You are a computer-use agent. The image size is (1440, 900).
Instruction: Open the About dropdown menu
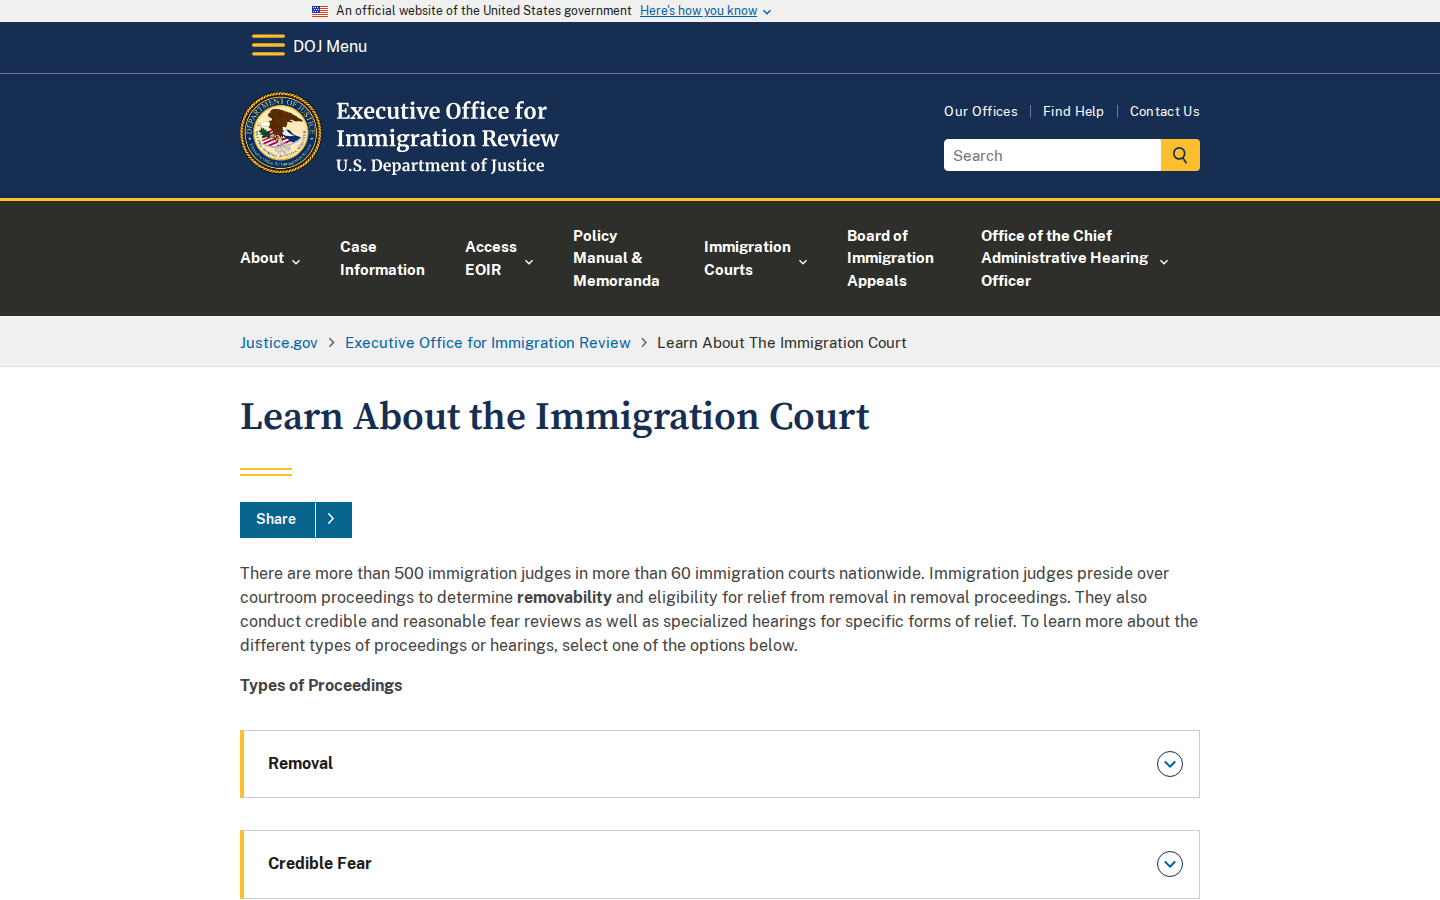pyautogui.click(x=270, y=258)
